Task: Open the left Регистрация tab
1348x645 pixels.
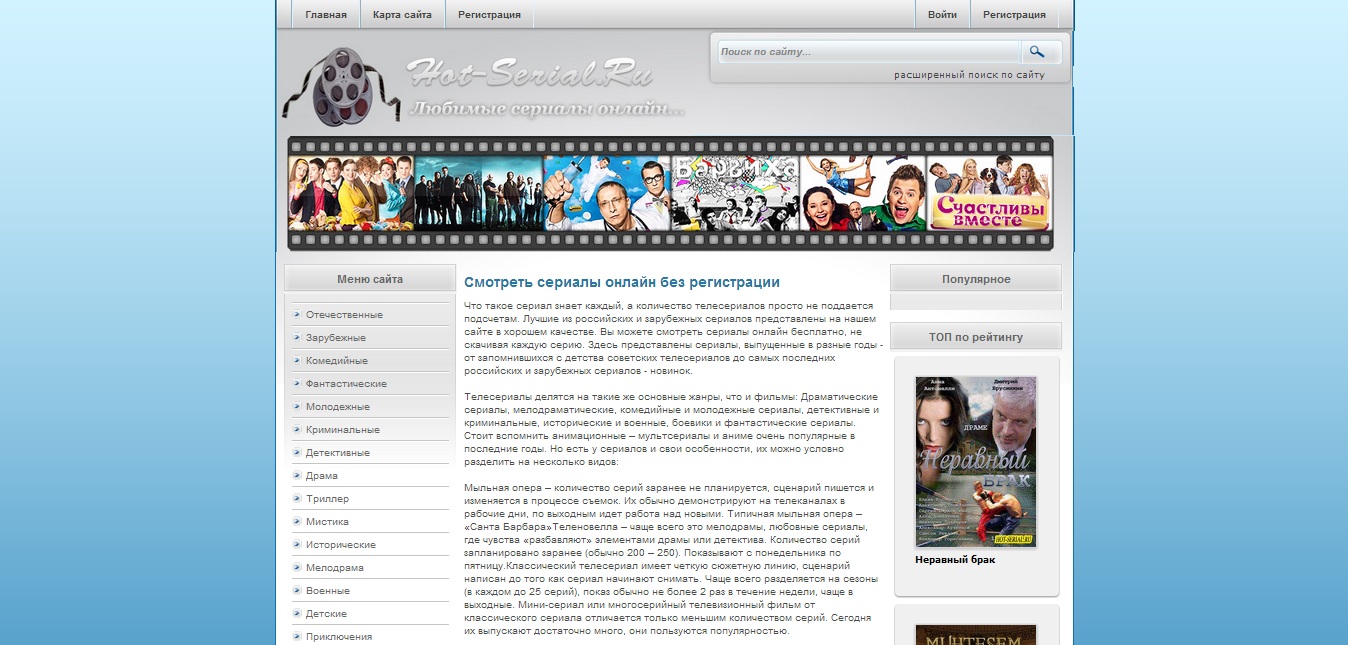Action: [x=489, y=15]
